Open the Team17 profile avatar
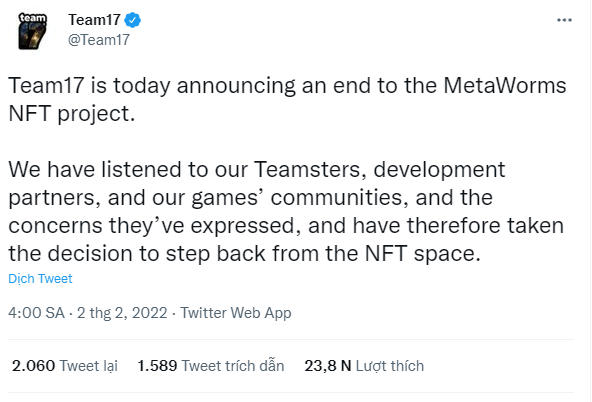 tap(32, 31)
